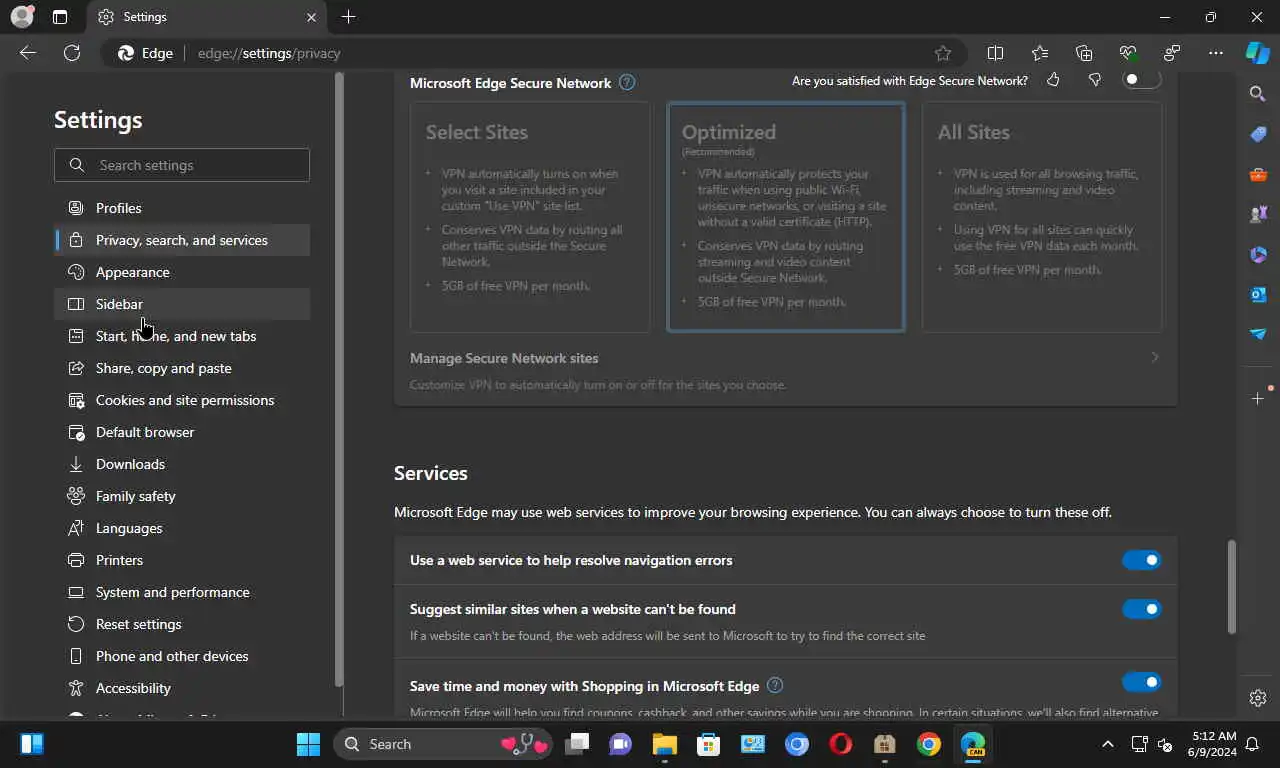The width and height of the screenshot is (1280, 768).
Task: Open sidebar Games chess icon
Action: click(1258, 214)
